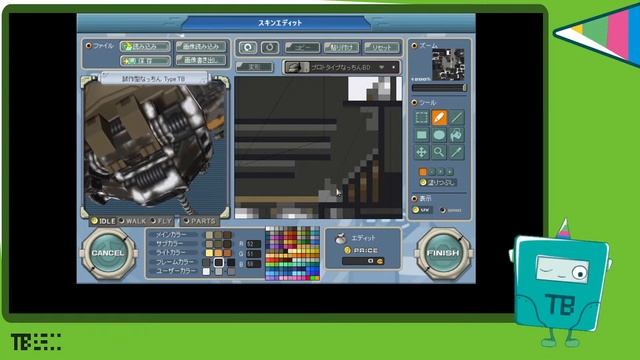Viewport: 640px width, 360px height.
Task: Pick the first フレームカラー gray swatch
Action: tap(207, 262)
